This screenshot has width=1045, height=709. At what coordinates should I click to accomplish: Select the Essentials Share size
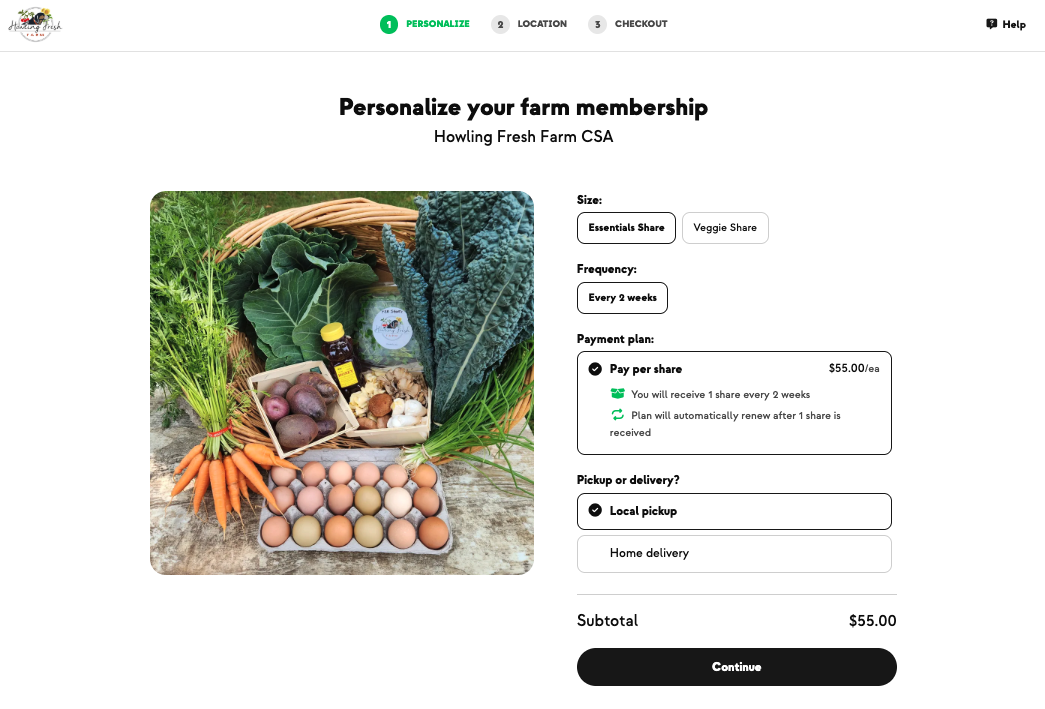[626, 228]
